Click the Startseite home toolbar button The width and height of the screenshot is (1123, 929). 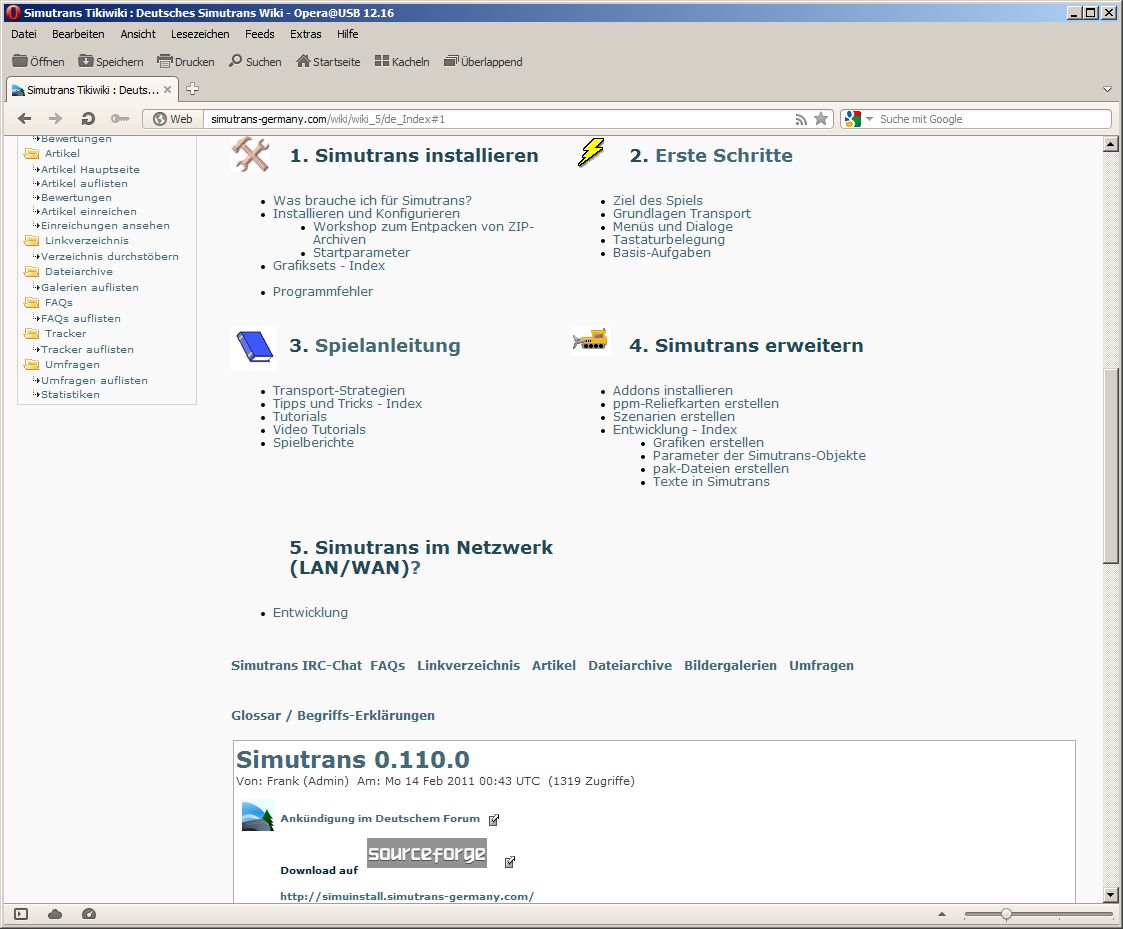coord(328,62)
